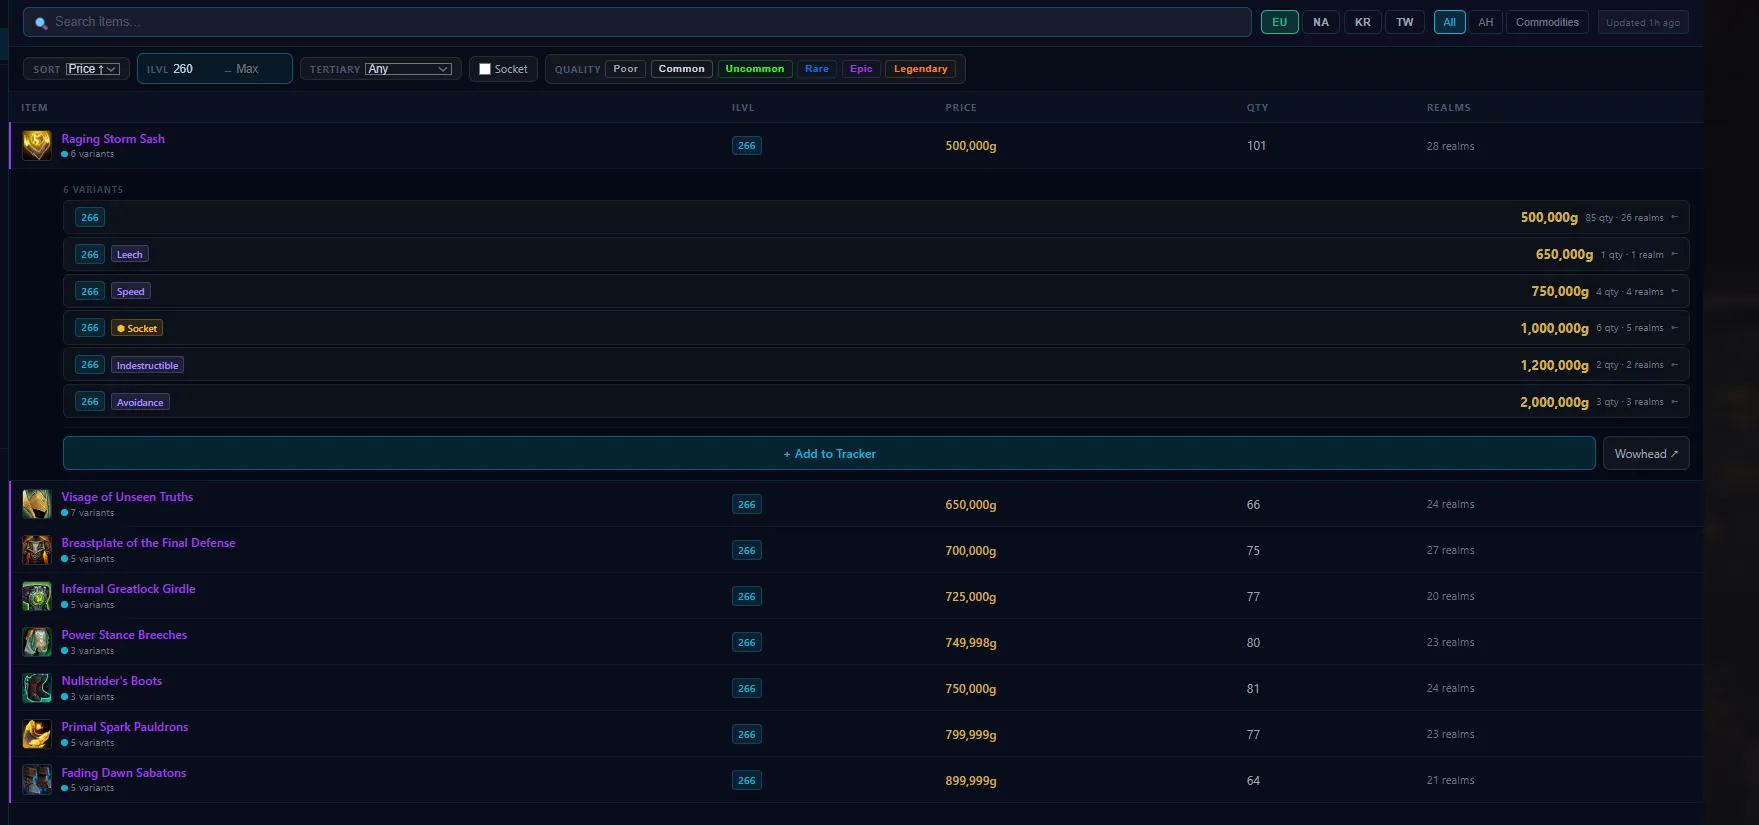Click the Infernal Greatlock Girdle icon

(37, 596)
